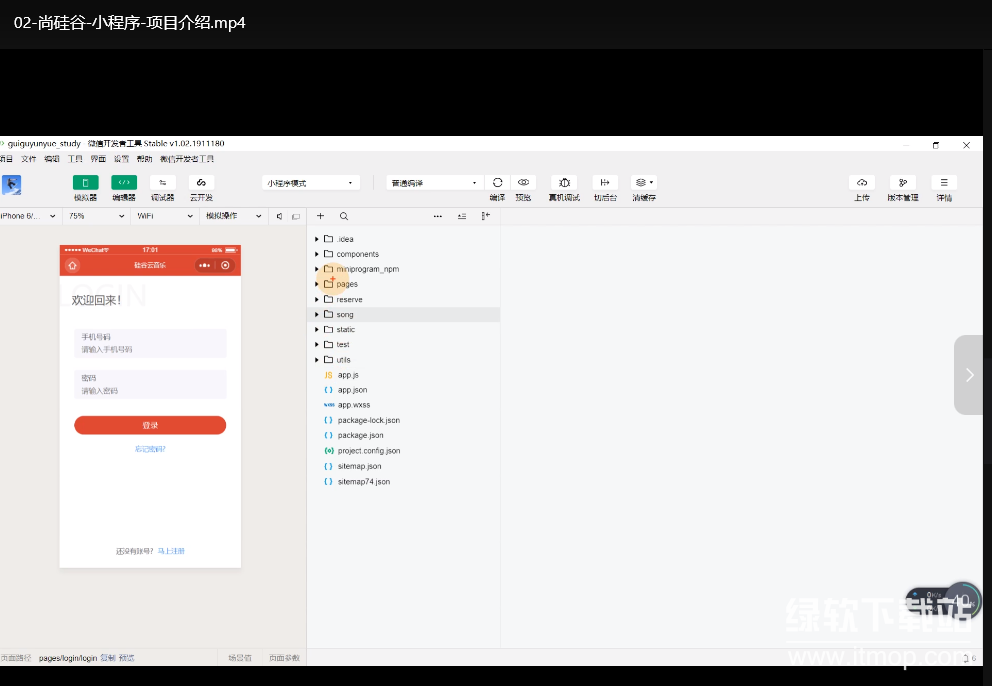The image size is (992, 686).
Task: Open the iPhone device model dropdown
Action: (28, 216)
